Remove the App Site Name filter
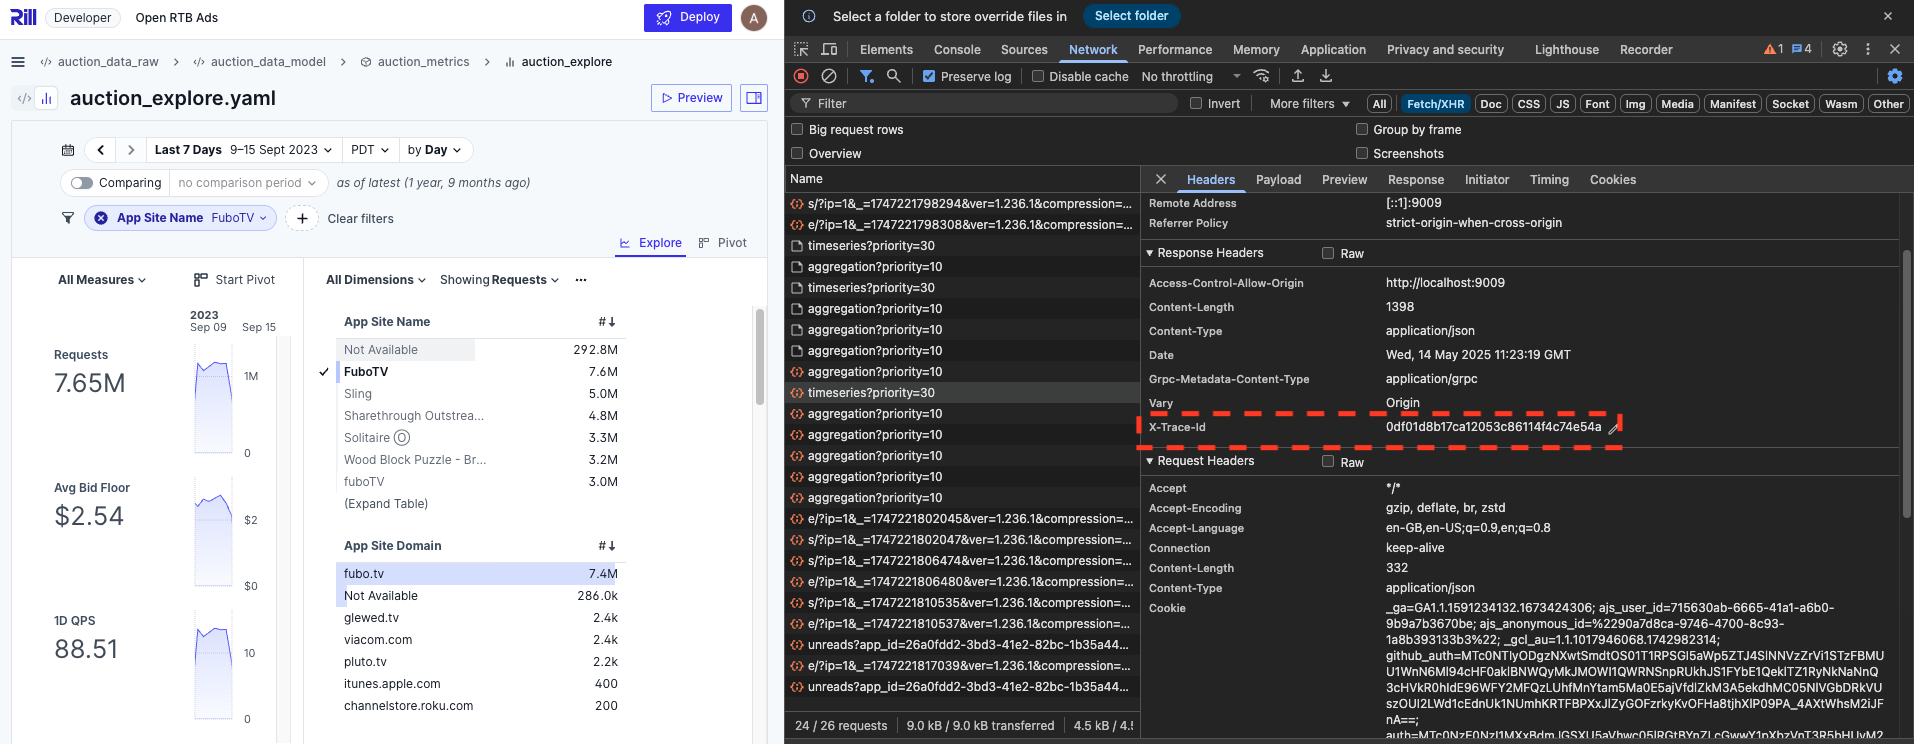Screen dimensions: 1914x744 pos(101,218)
